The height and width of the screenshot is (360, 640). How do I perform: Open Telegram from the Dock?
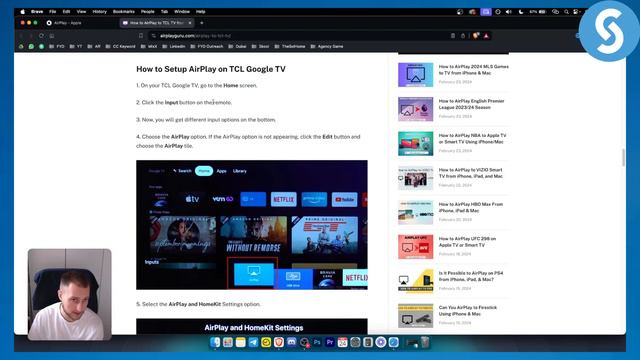[x=253, y=342]
